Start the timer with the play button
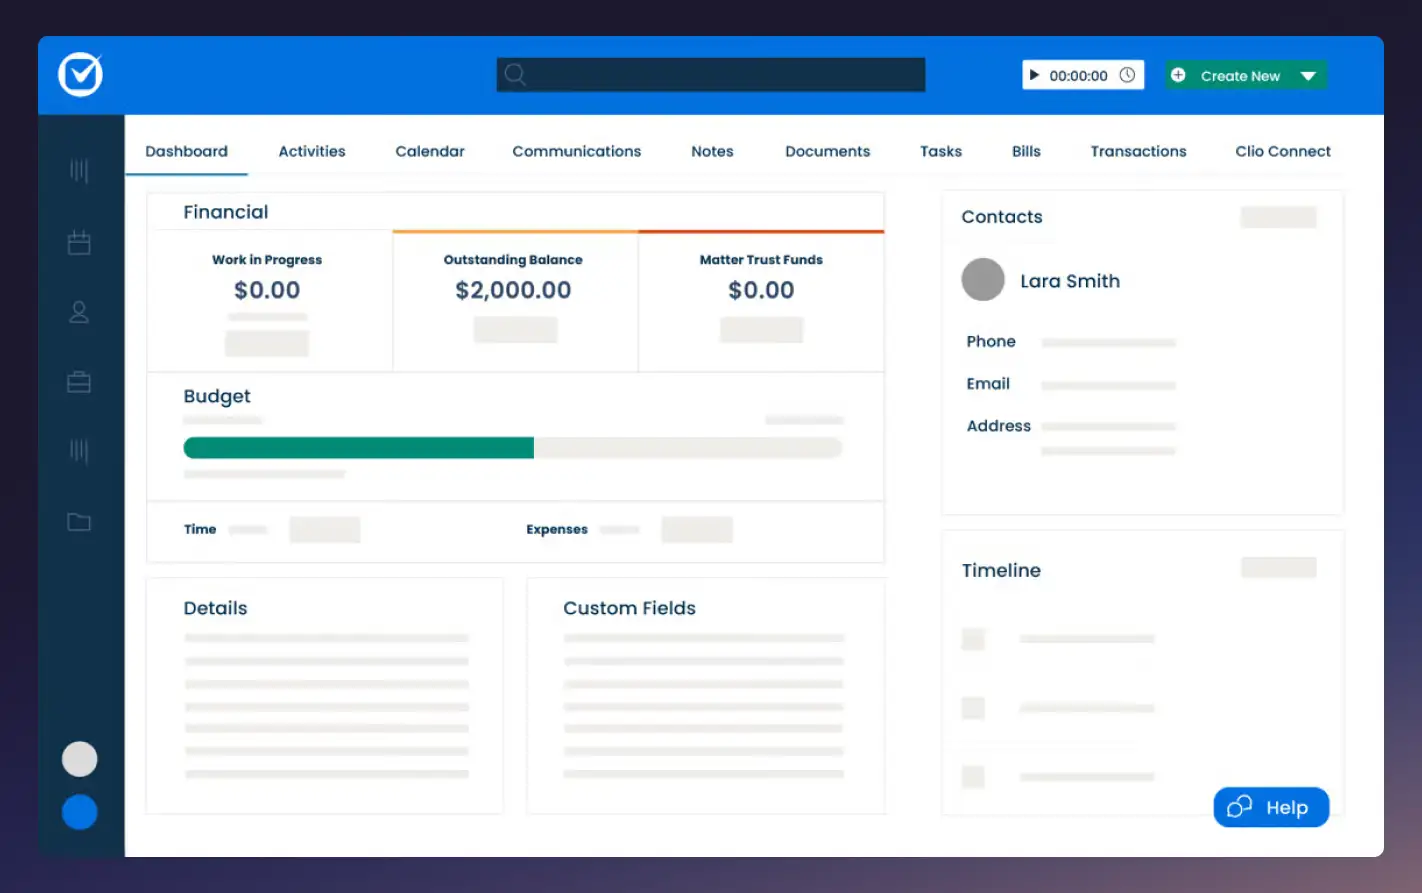 pos(1036,74)
